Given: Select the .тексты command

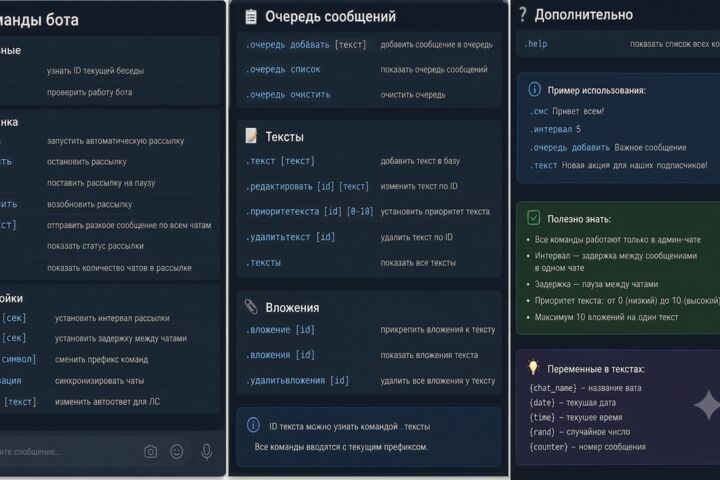Looking at the screenshot, I should pos(263,263).
